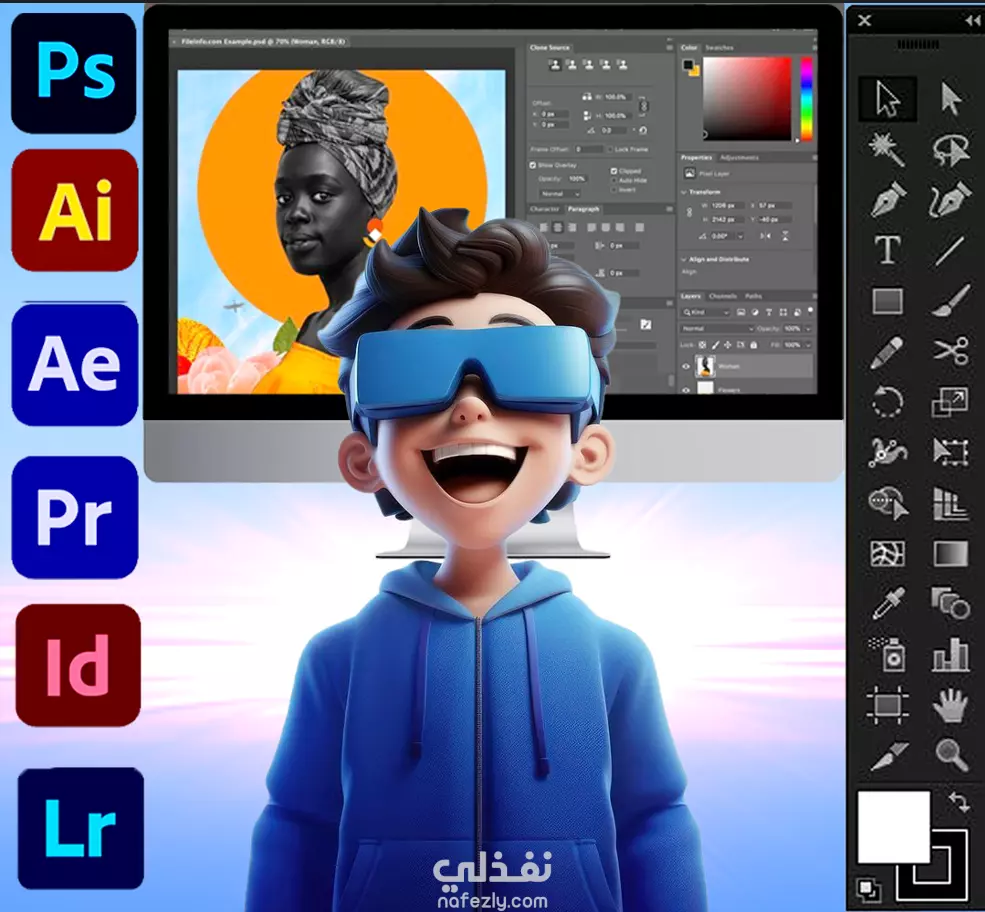Click the white Fill color box
The height and width of the screenshot is (912, 985).
(893, 827)
